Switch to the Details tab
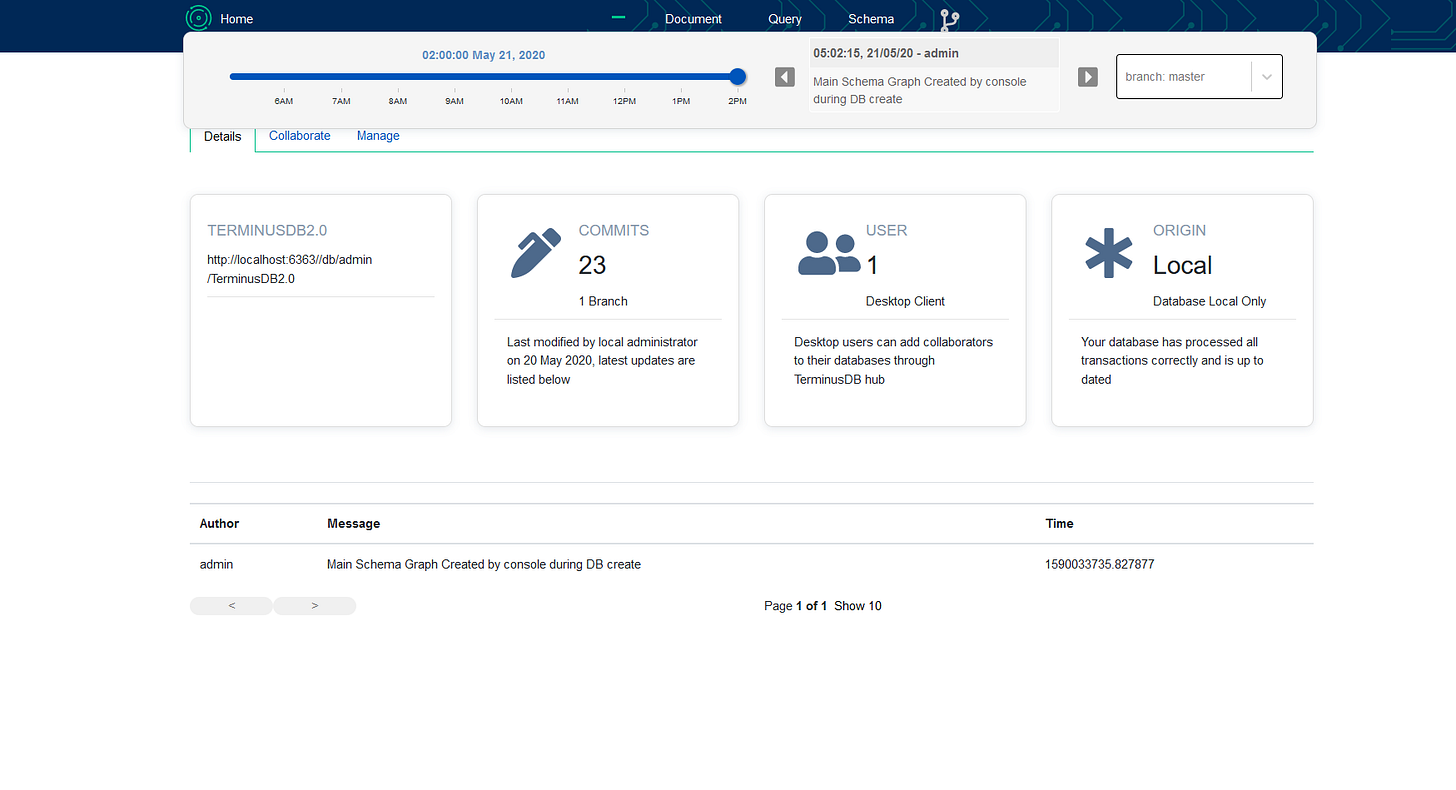 [x=222, y=137]
